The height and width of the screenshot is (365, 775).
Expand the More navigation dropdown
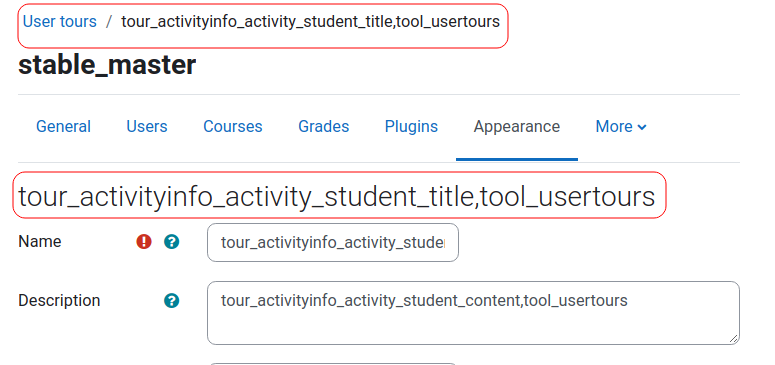pyautogui.click(x=621, y=127)
